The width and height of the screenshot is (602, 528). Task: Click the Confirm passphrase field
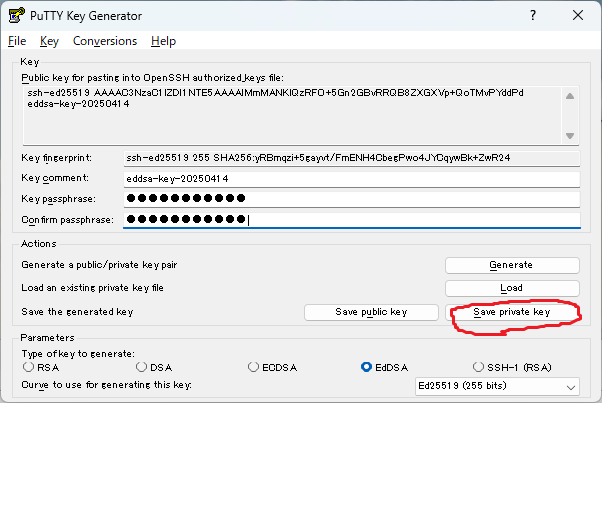(351, 220)
